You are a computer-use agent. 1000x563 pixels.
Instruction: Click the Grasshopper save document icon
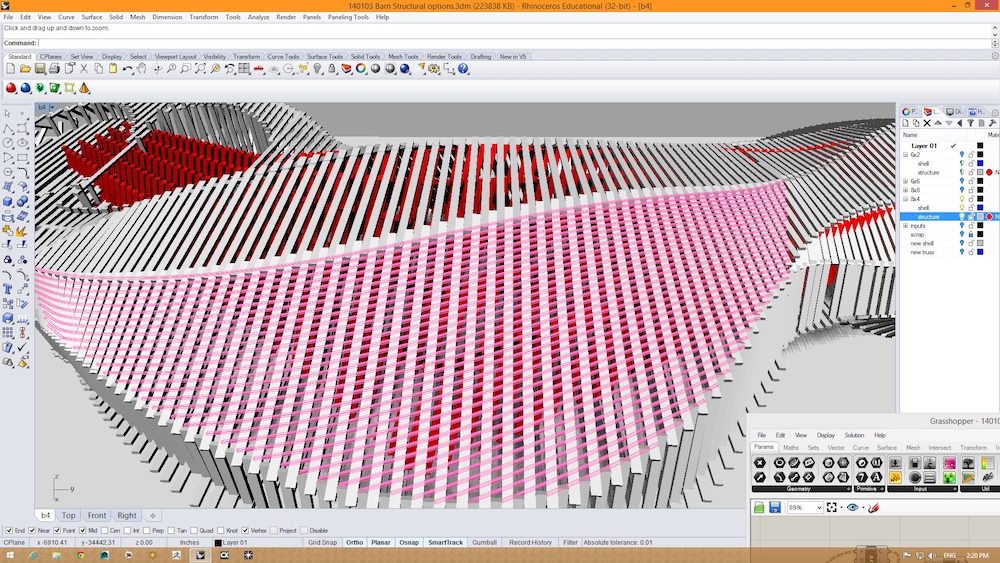coord(775,508)
